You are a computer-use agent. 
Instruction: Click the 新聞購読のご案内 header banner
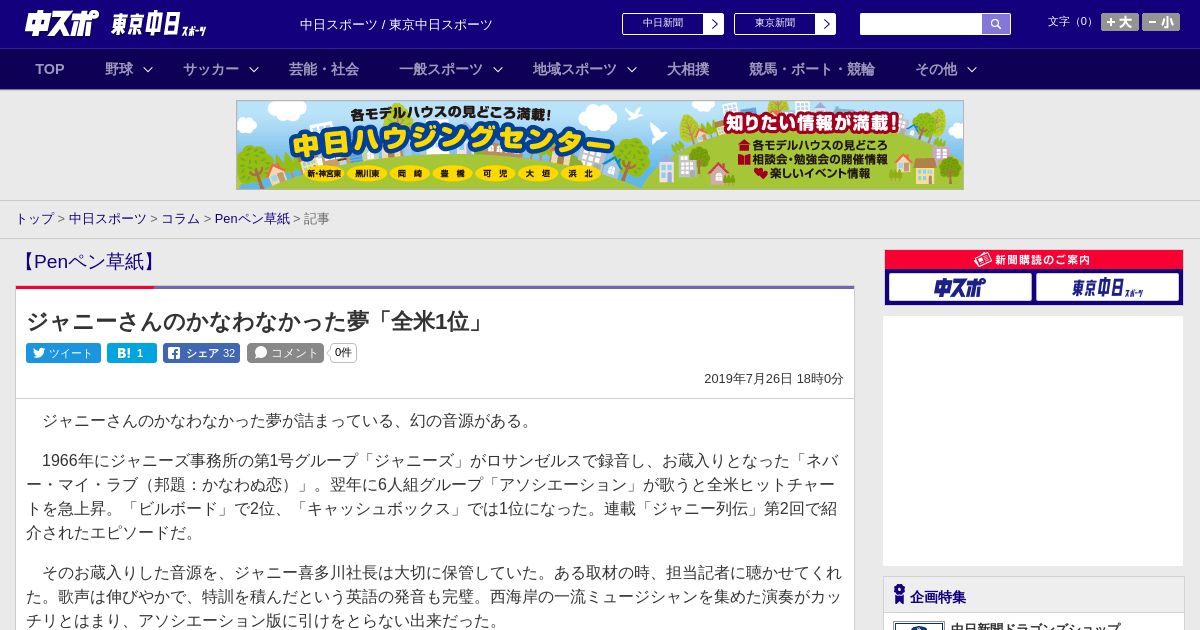click(1033, 260)
